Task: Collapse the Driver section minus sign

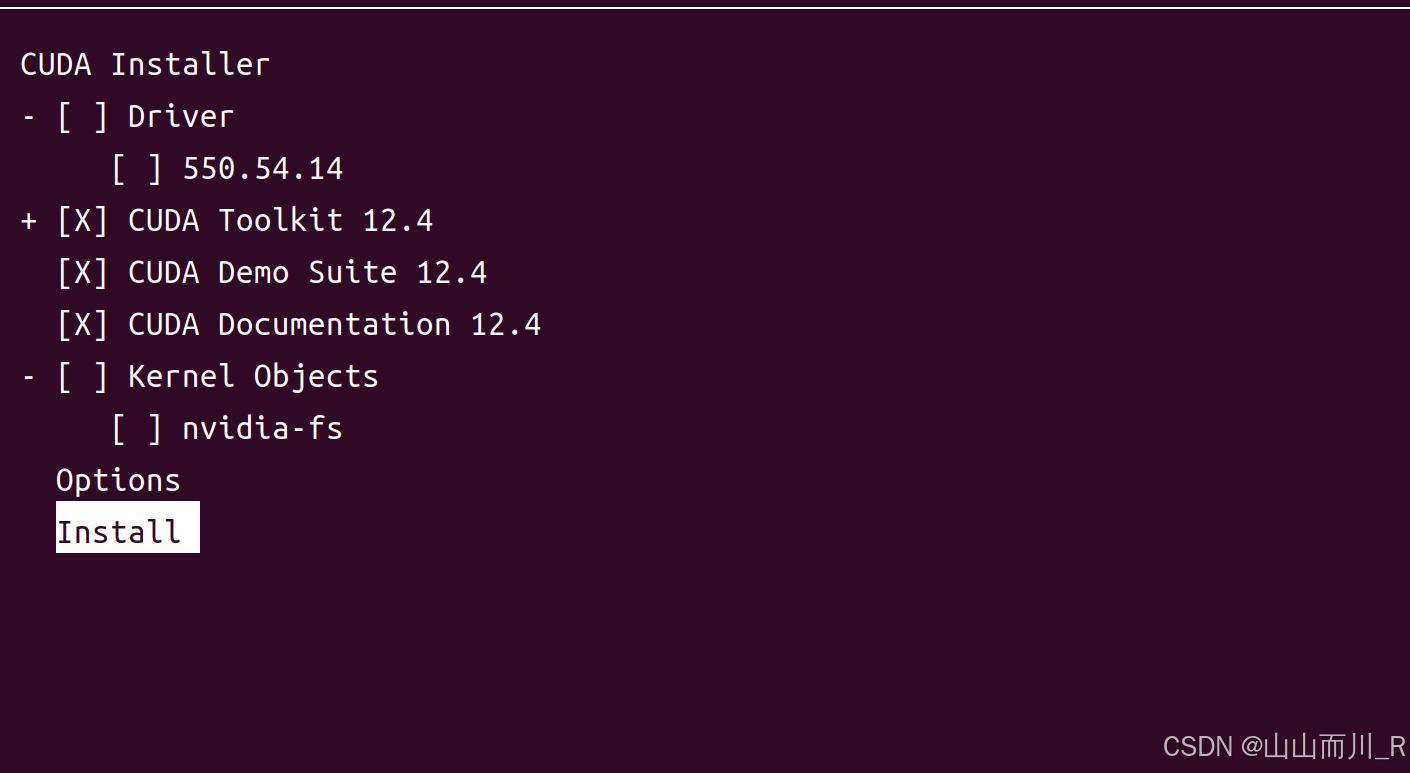Action: (x=29, y=117)
